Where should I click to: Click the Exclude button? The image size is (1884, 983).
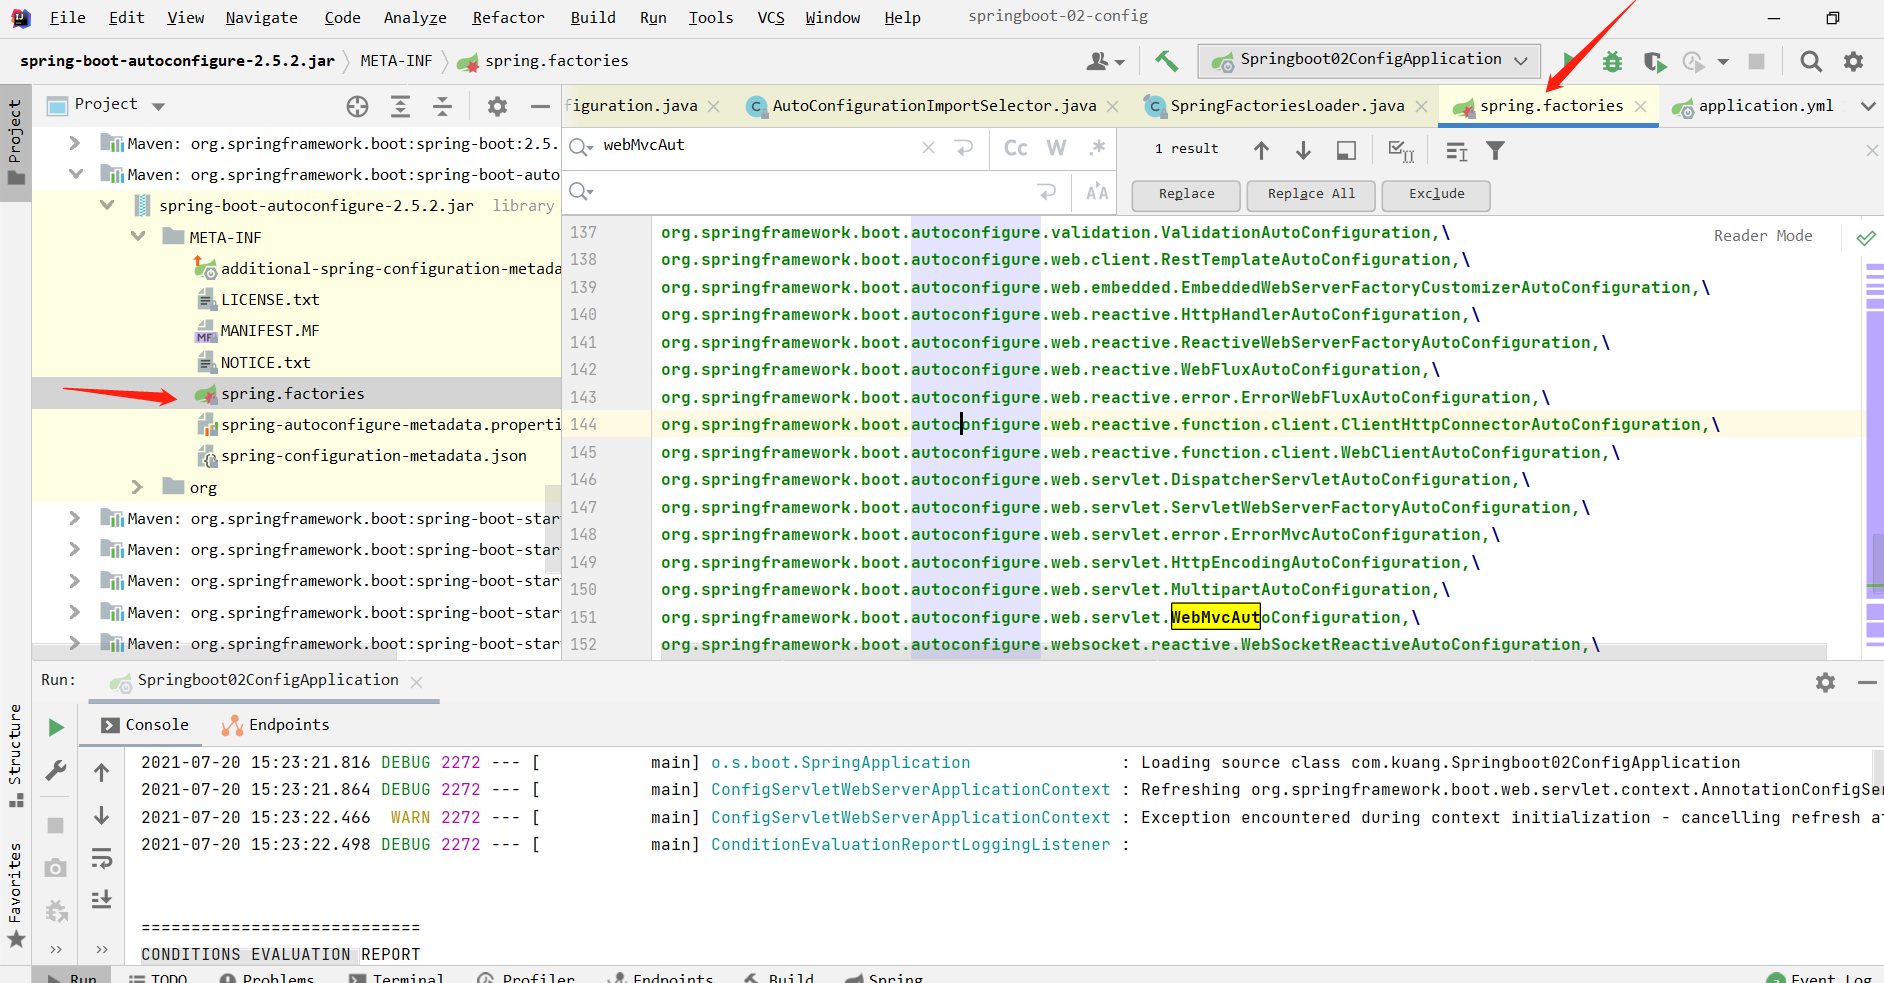tap(1436, 194)
